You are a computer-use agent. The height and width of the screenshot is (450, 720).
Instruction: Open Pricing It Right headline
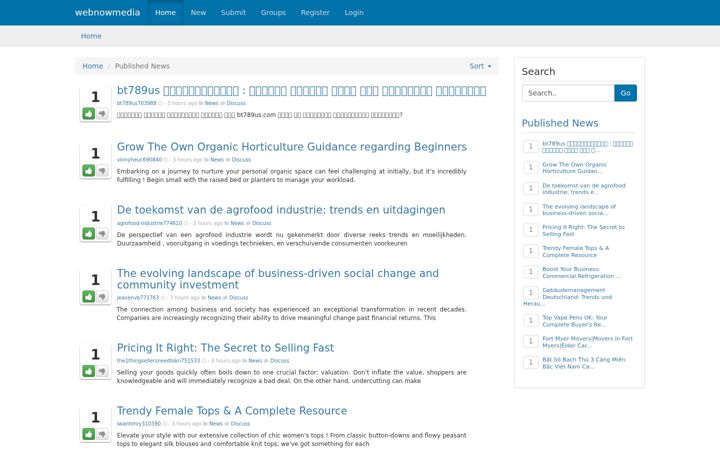point(225,348)
